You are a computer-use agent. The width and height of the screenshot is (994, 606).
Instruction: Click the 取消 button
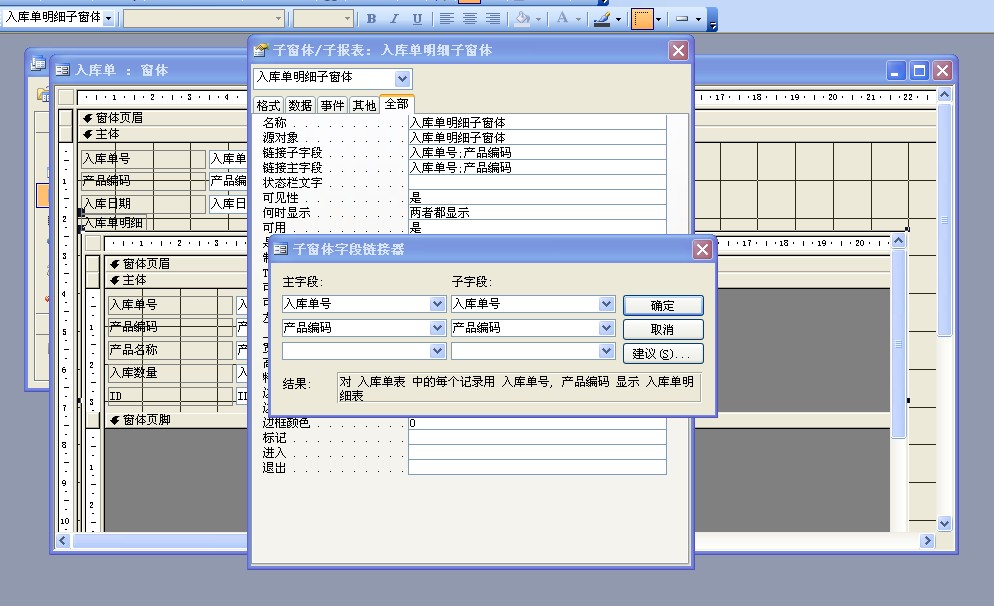pyautogui.click(x=663, y=330)
